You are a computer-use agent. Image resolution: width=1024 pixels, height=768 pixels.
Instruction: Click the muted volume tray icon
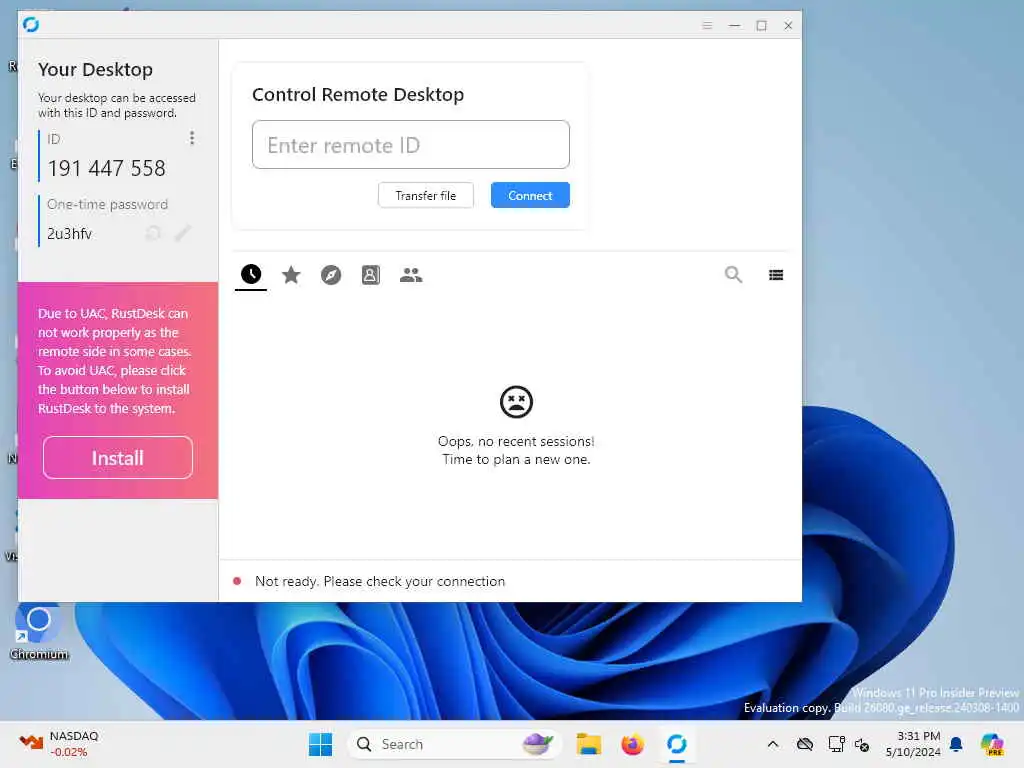862,744
